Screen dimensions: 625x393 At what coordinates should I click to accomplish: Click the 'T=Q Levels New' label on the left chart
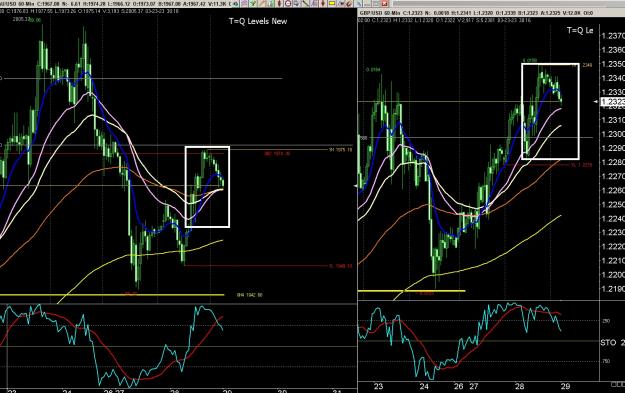[258, 21]
